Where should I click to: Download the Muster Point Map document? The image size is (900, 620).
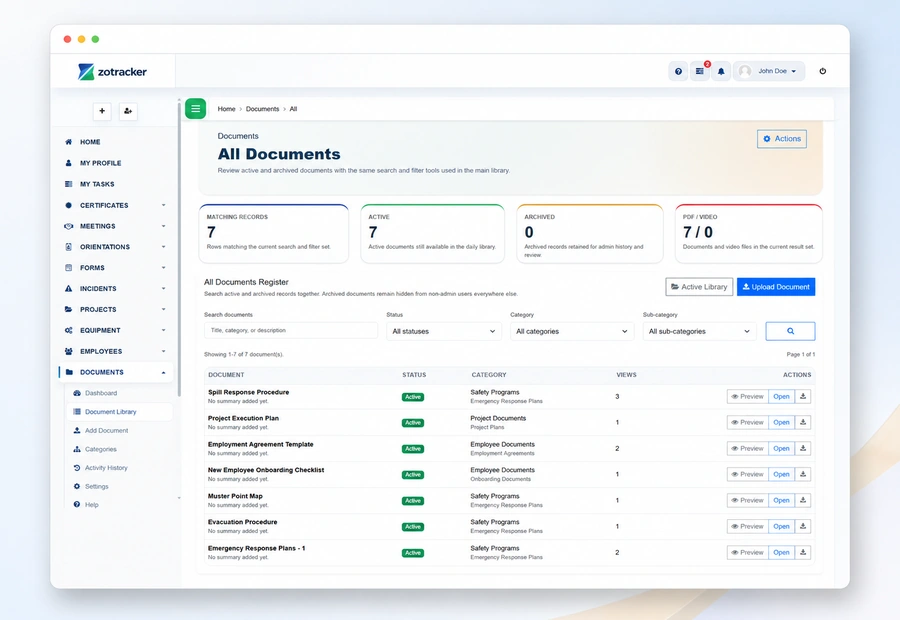(803, 501)
